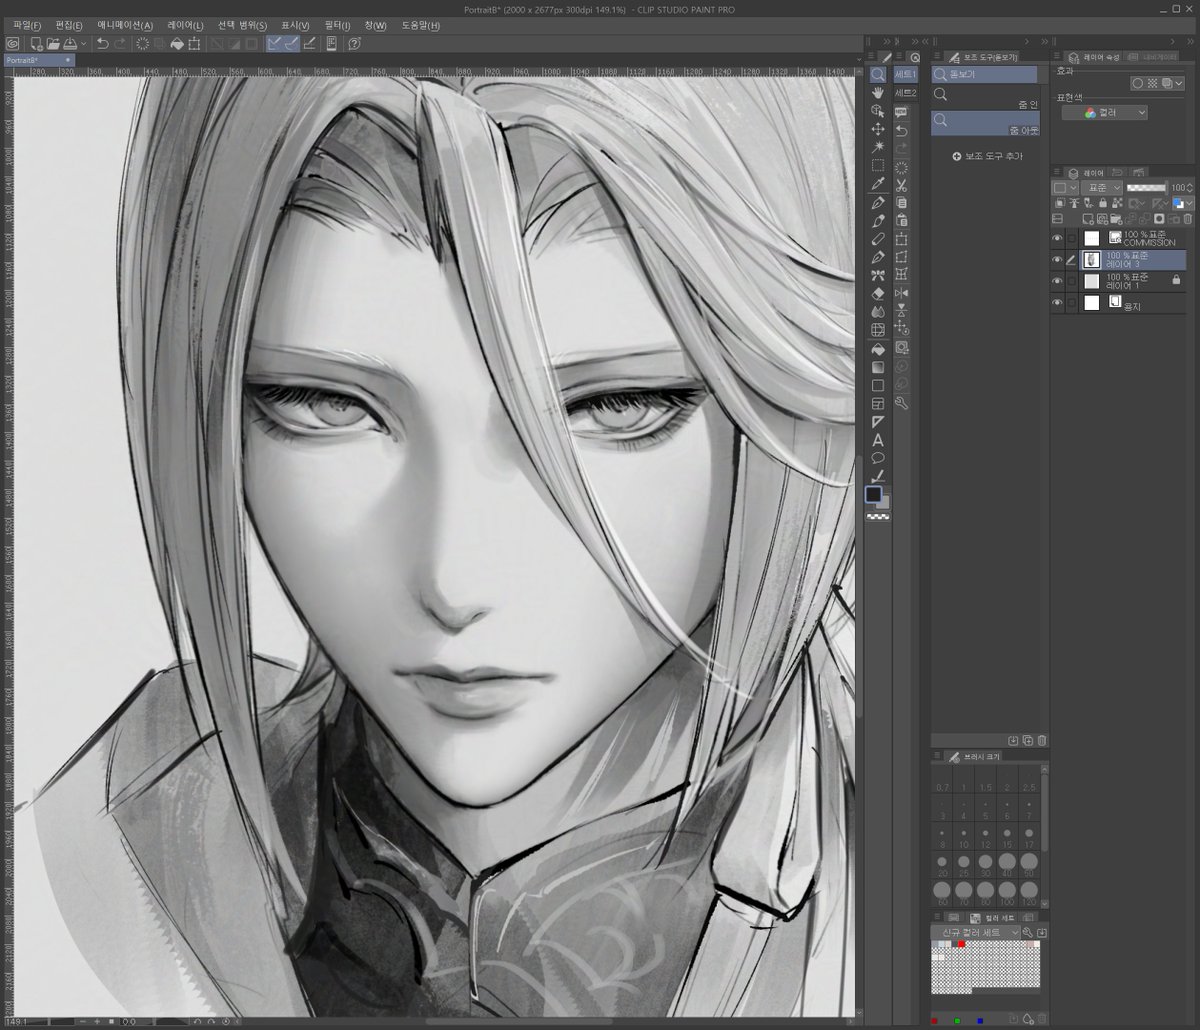Select the Gradient tool
This screenshot has height=1030, width=1200.
point(878,367)
